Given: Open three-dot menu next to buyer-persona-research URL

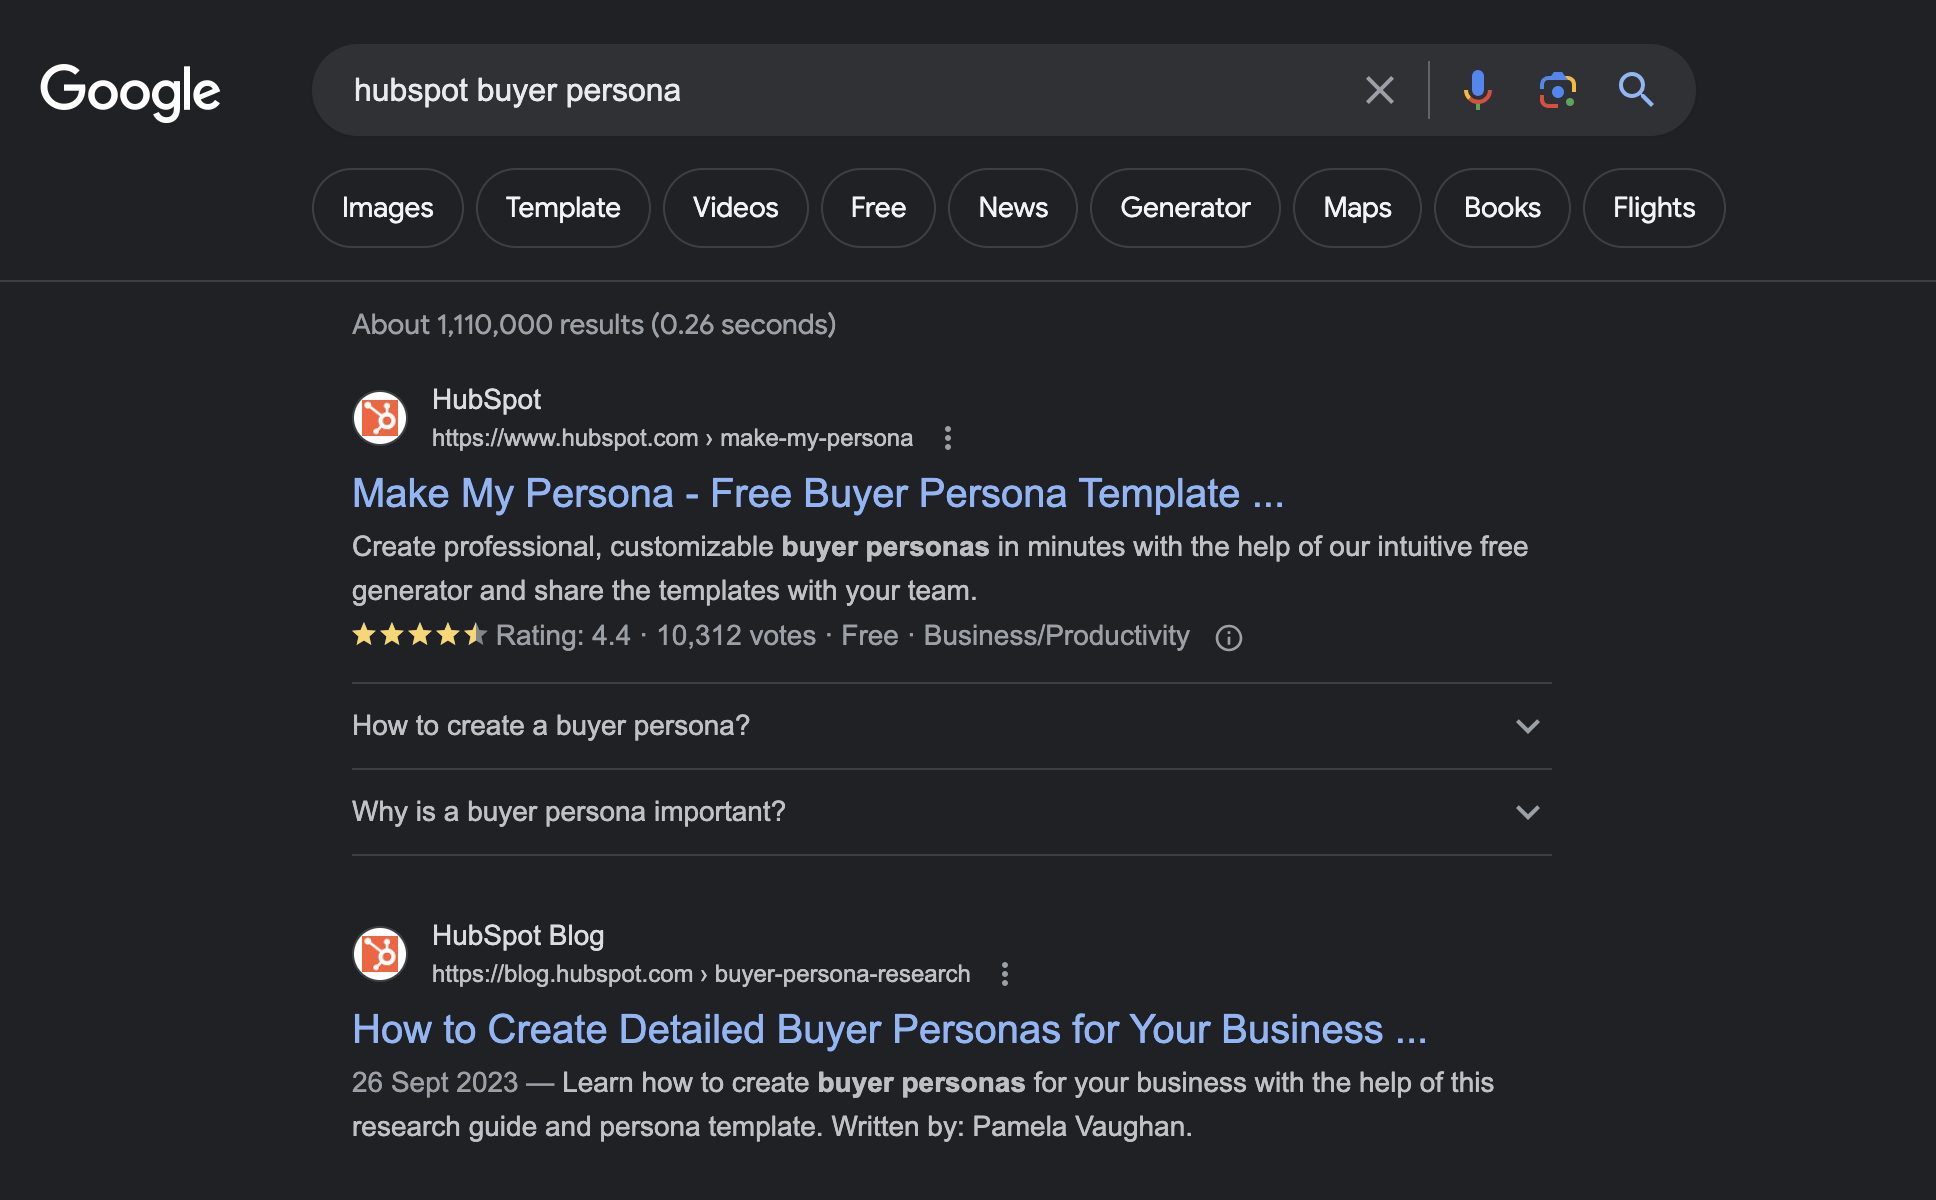Looking at the screenshot, I should (1005, 974).
